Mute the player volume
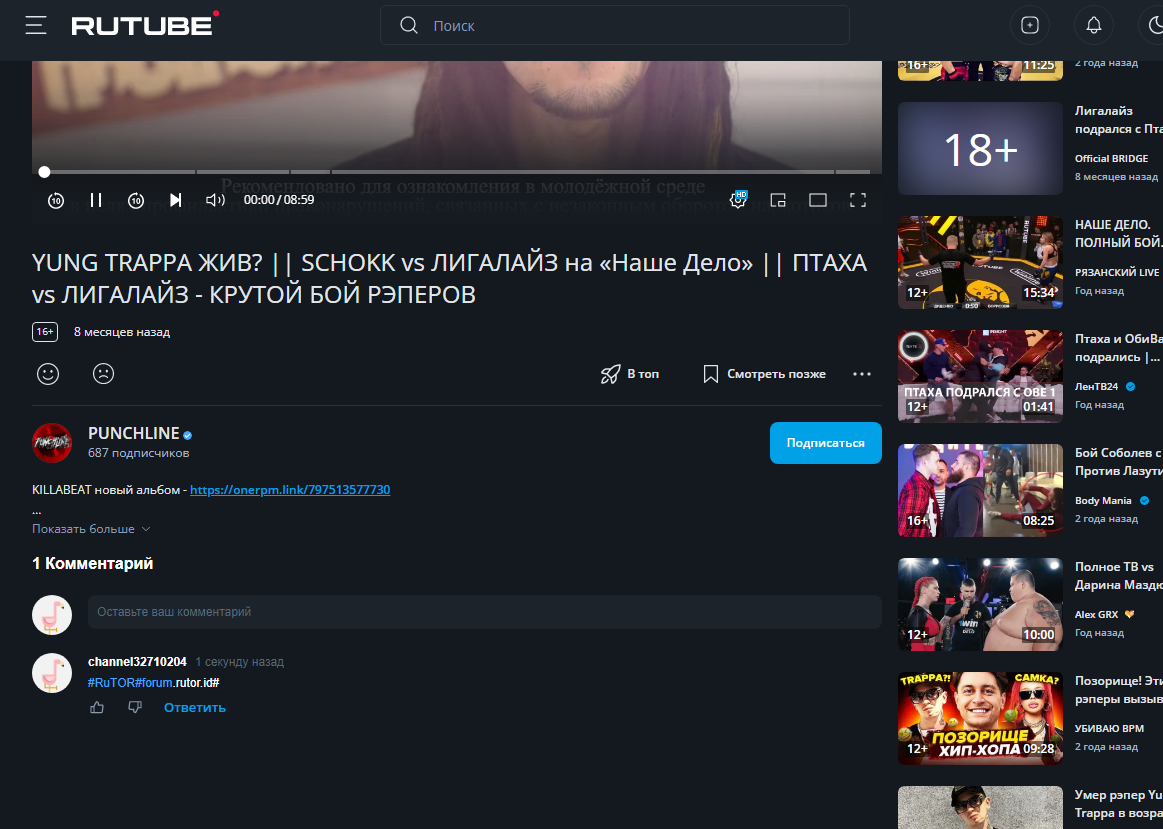This screenshot has width=1163, height=829. (215, 199)
